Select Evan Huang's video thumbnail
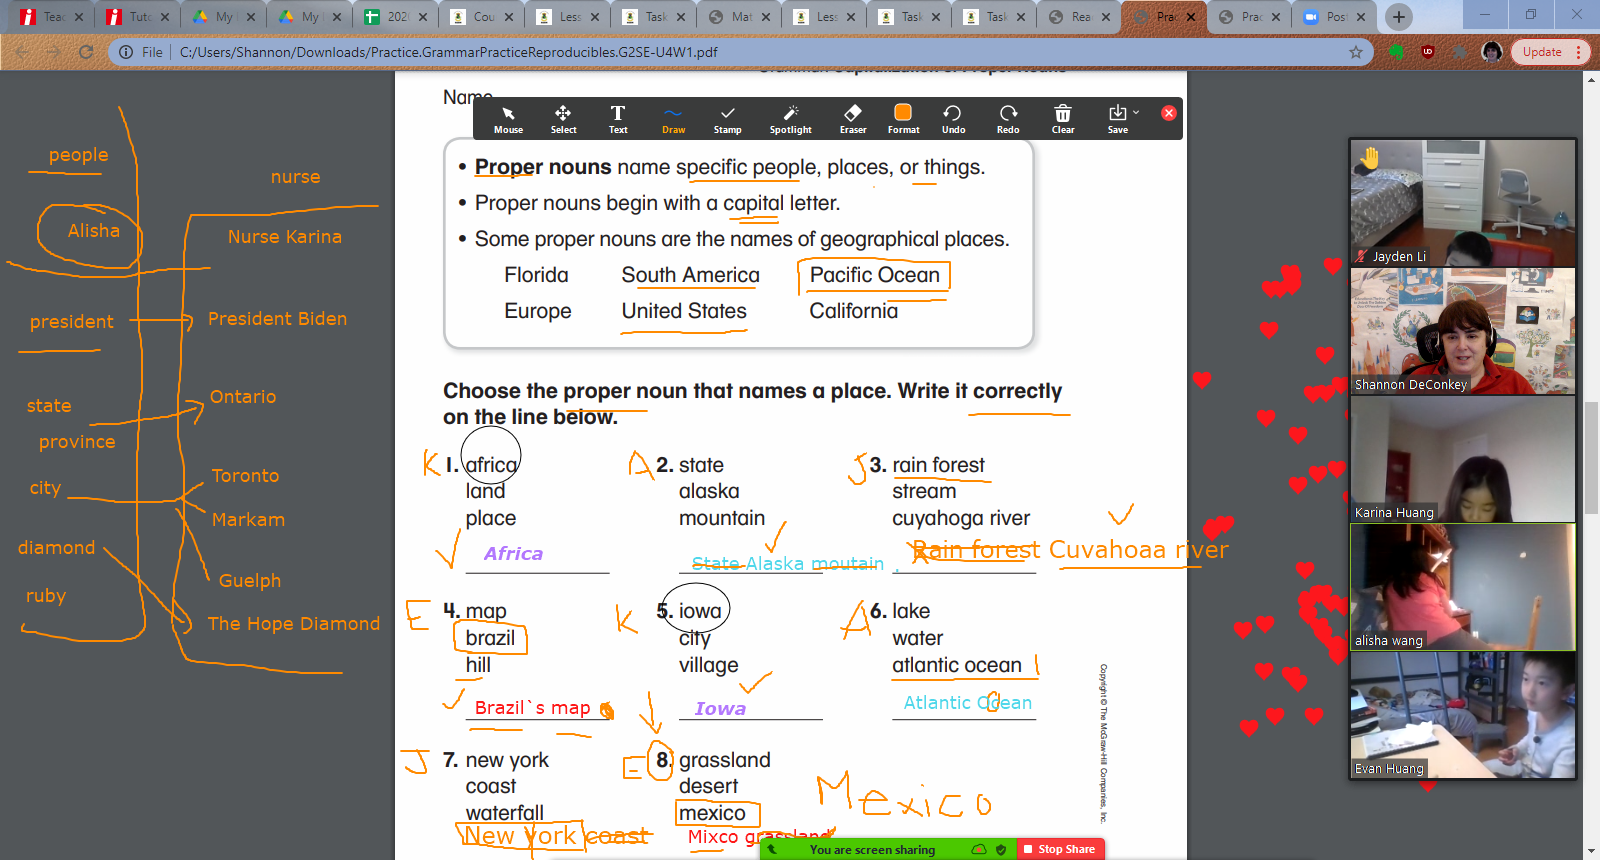The height and width of the screenshot is (860, 1600). point(1463,715)
